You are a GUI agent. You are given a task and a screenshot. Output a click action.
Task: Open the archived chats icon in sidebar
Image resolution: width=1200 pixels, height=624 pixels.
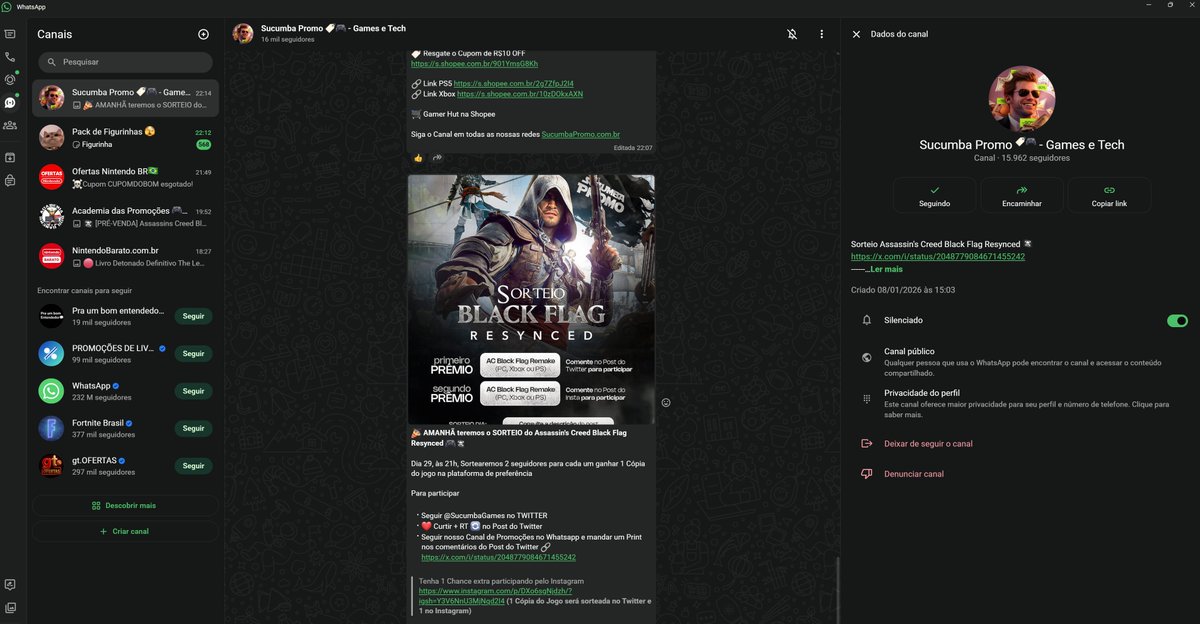point(10,157)
